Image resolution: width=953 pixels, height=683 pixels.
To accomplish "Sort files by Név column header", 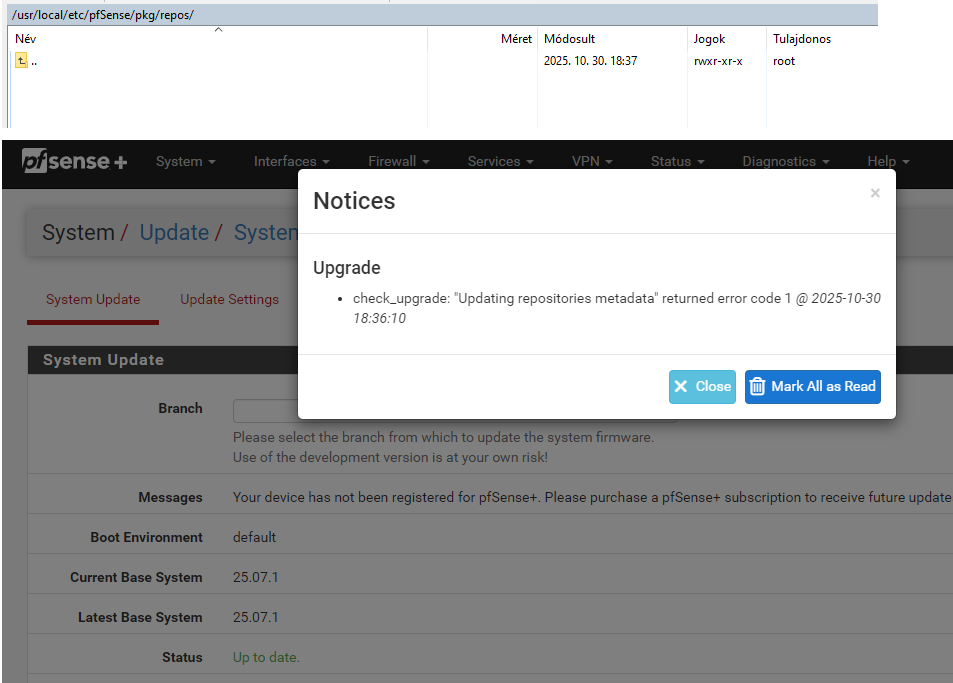I will click(26, 39).
